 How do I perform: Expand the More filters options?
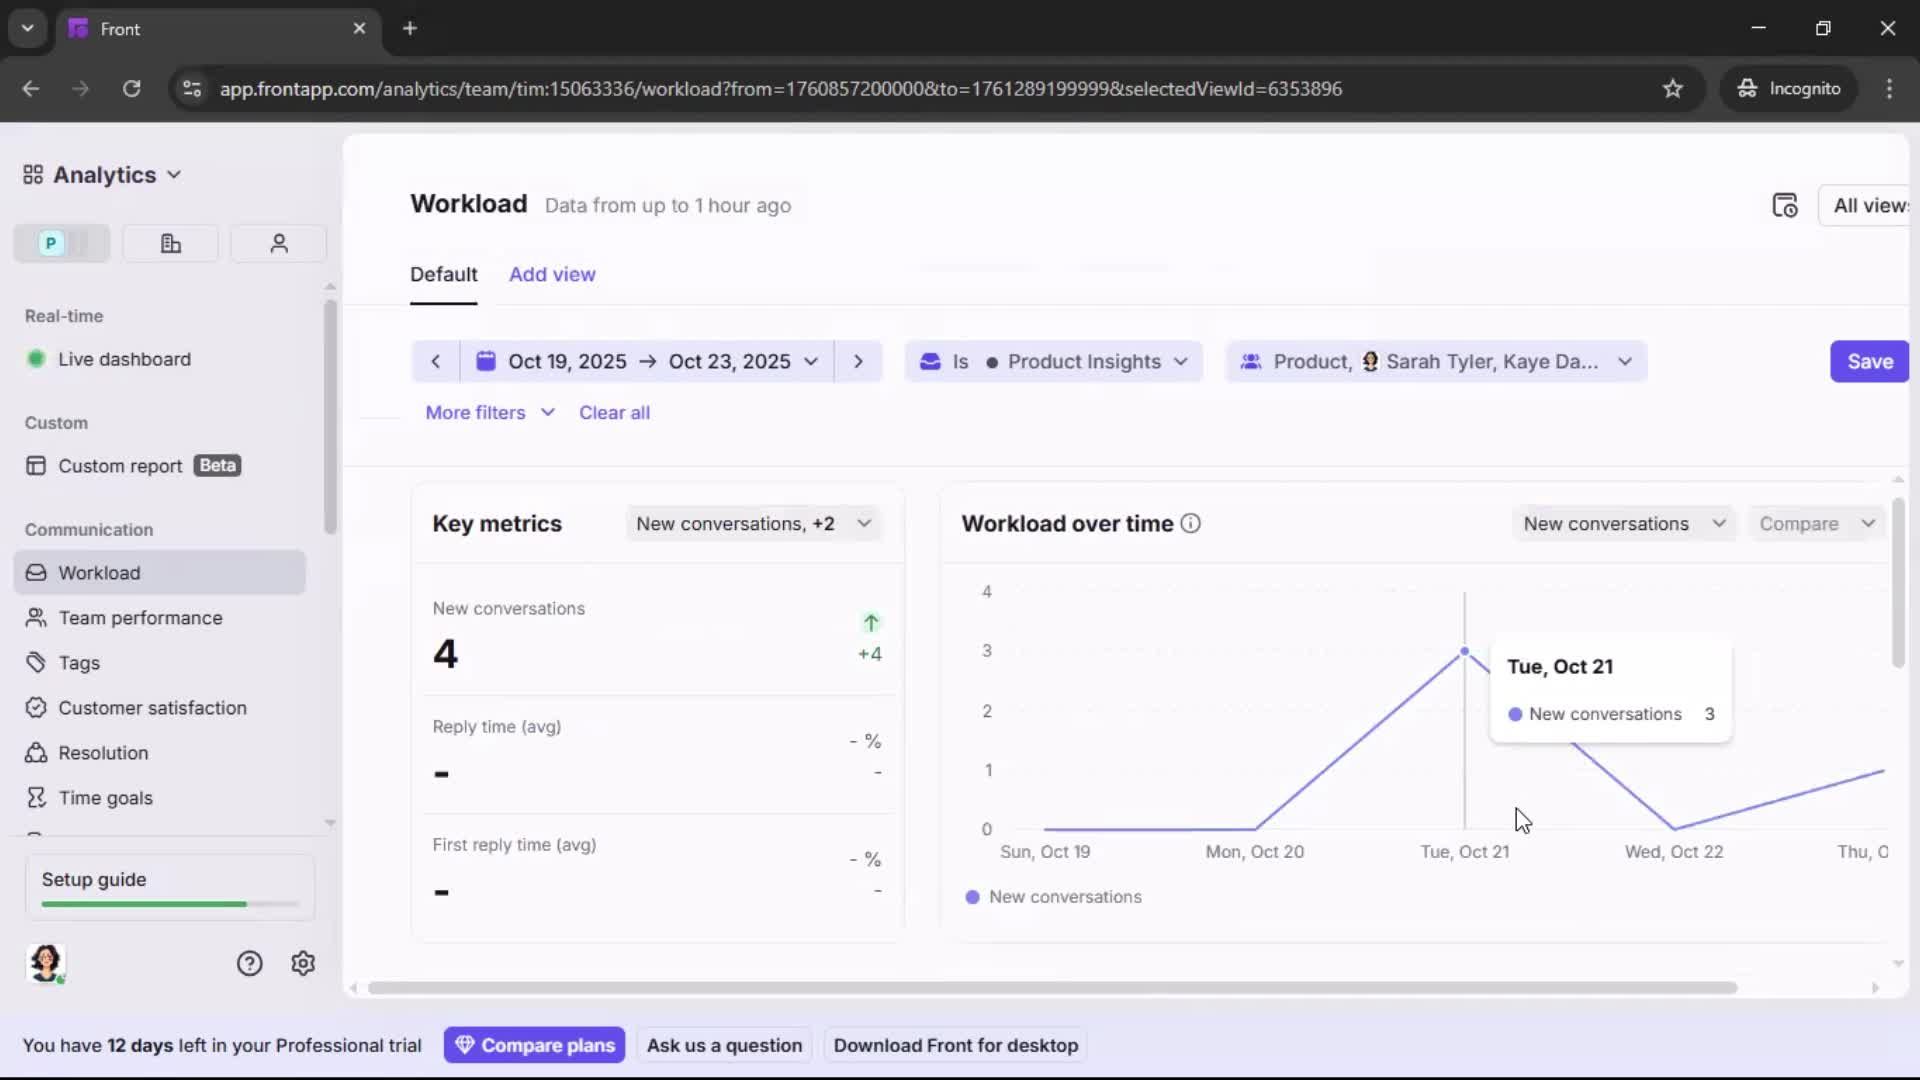point(489,412)
